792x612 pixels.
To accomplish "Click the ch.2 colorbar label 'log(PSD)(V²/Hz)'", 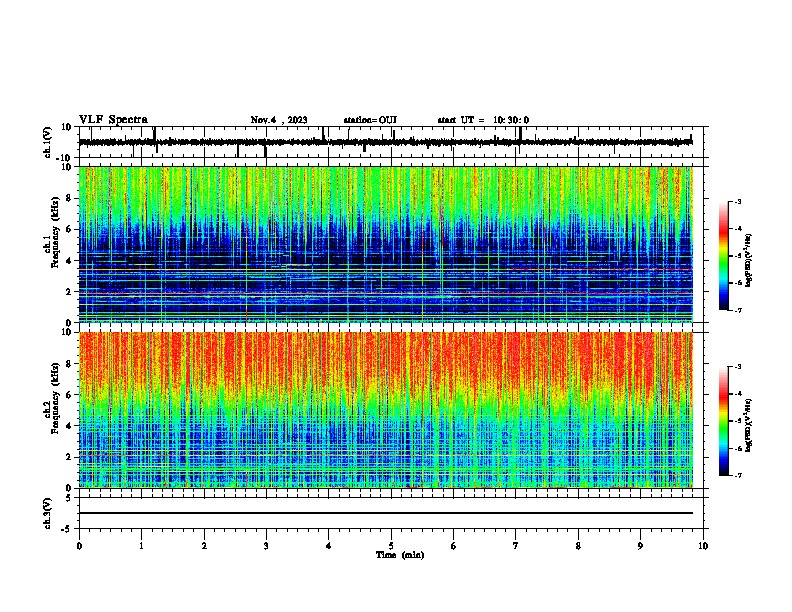I will [x=749, y=425].
